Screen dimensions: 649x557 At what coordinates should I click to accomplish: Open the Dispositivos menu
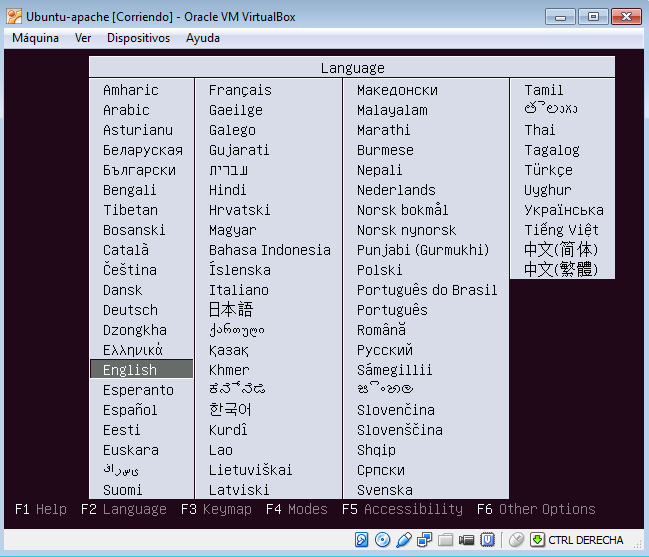138,38
